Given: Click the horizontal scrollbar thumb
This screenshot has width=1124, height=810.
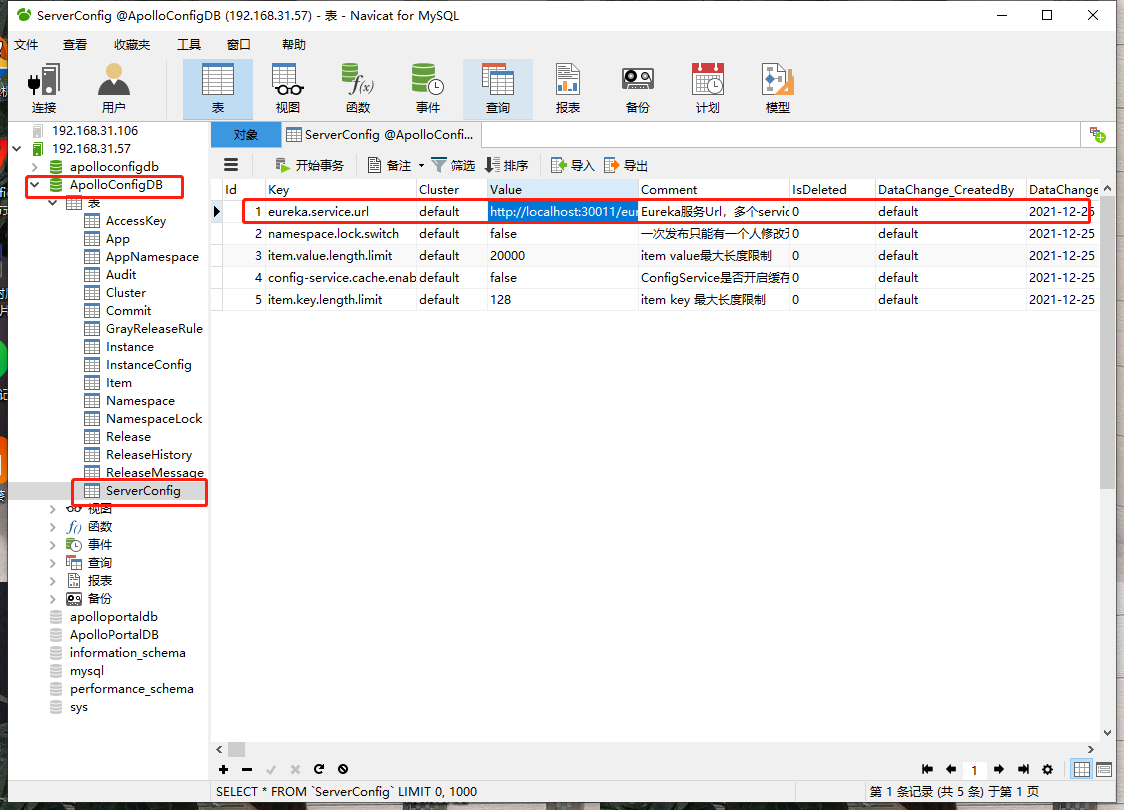Looking at the screenshot, I should click(237, 749).
